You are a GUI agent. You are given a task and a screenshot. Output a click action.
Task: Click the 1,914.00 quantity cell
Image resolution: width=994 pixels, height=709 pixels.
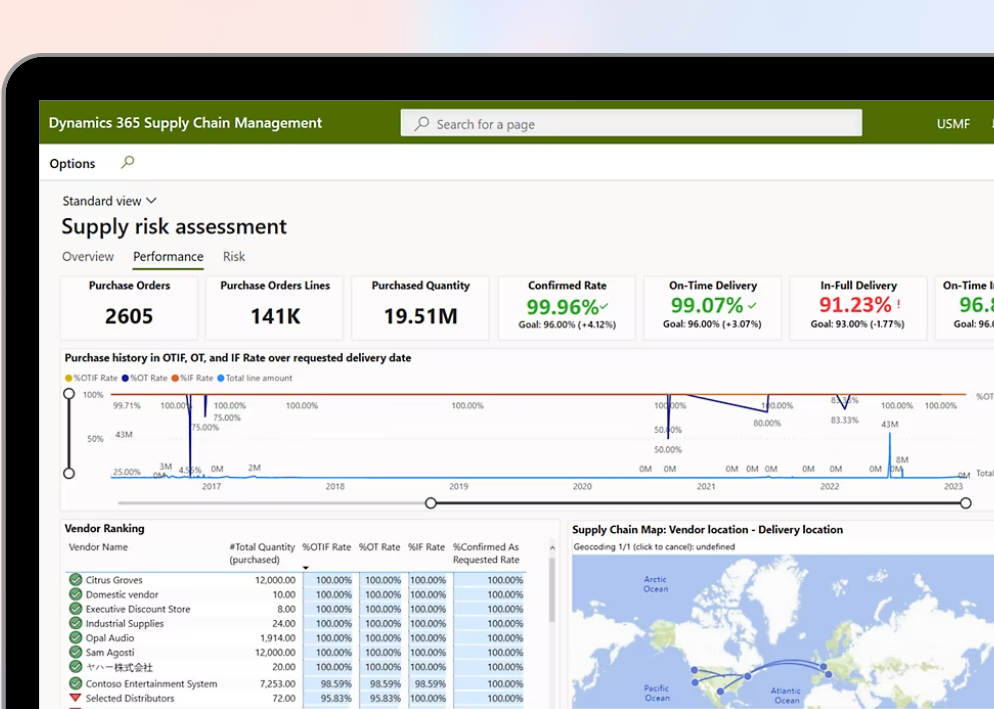click(x=278, y=638)
